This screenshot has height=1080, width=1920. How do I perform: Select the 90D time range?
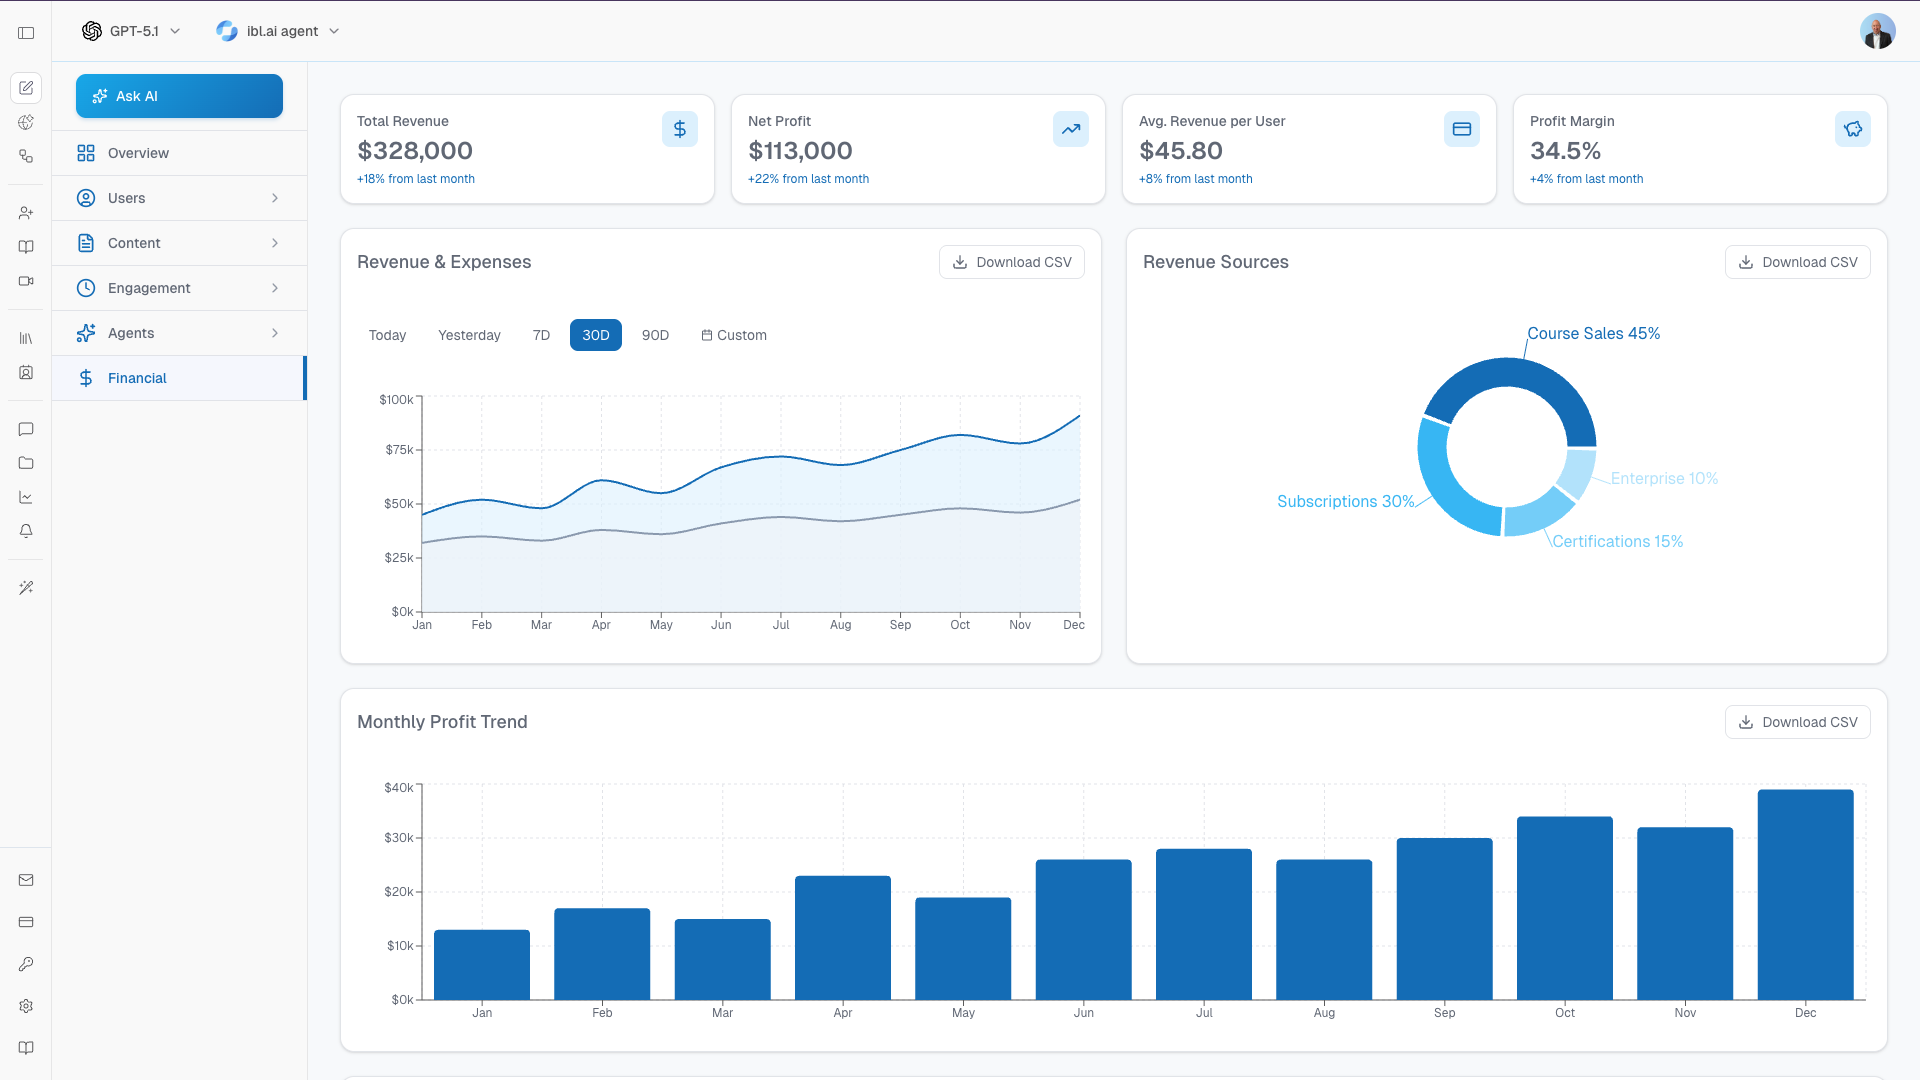[x=655, y=335]
